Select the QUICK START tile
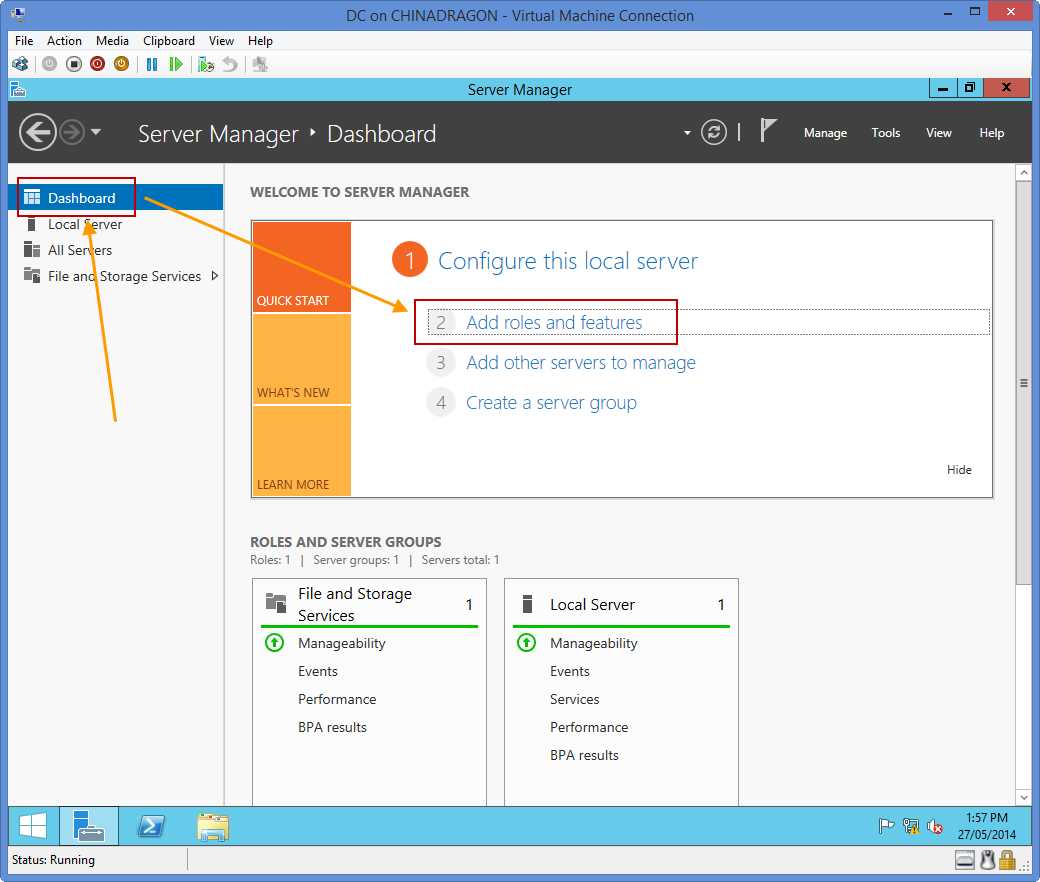Viewport: 1040px width, 882px height. (x=302, y=267)
